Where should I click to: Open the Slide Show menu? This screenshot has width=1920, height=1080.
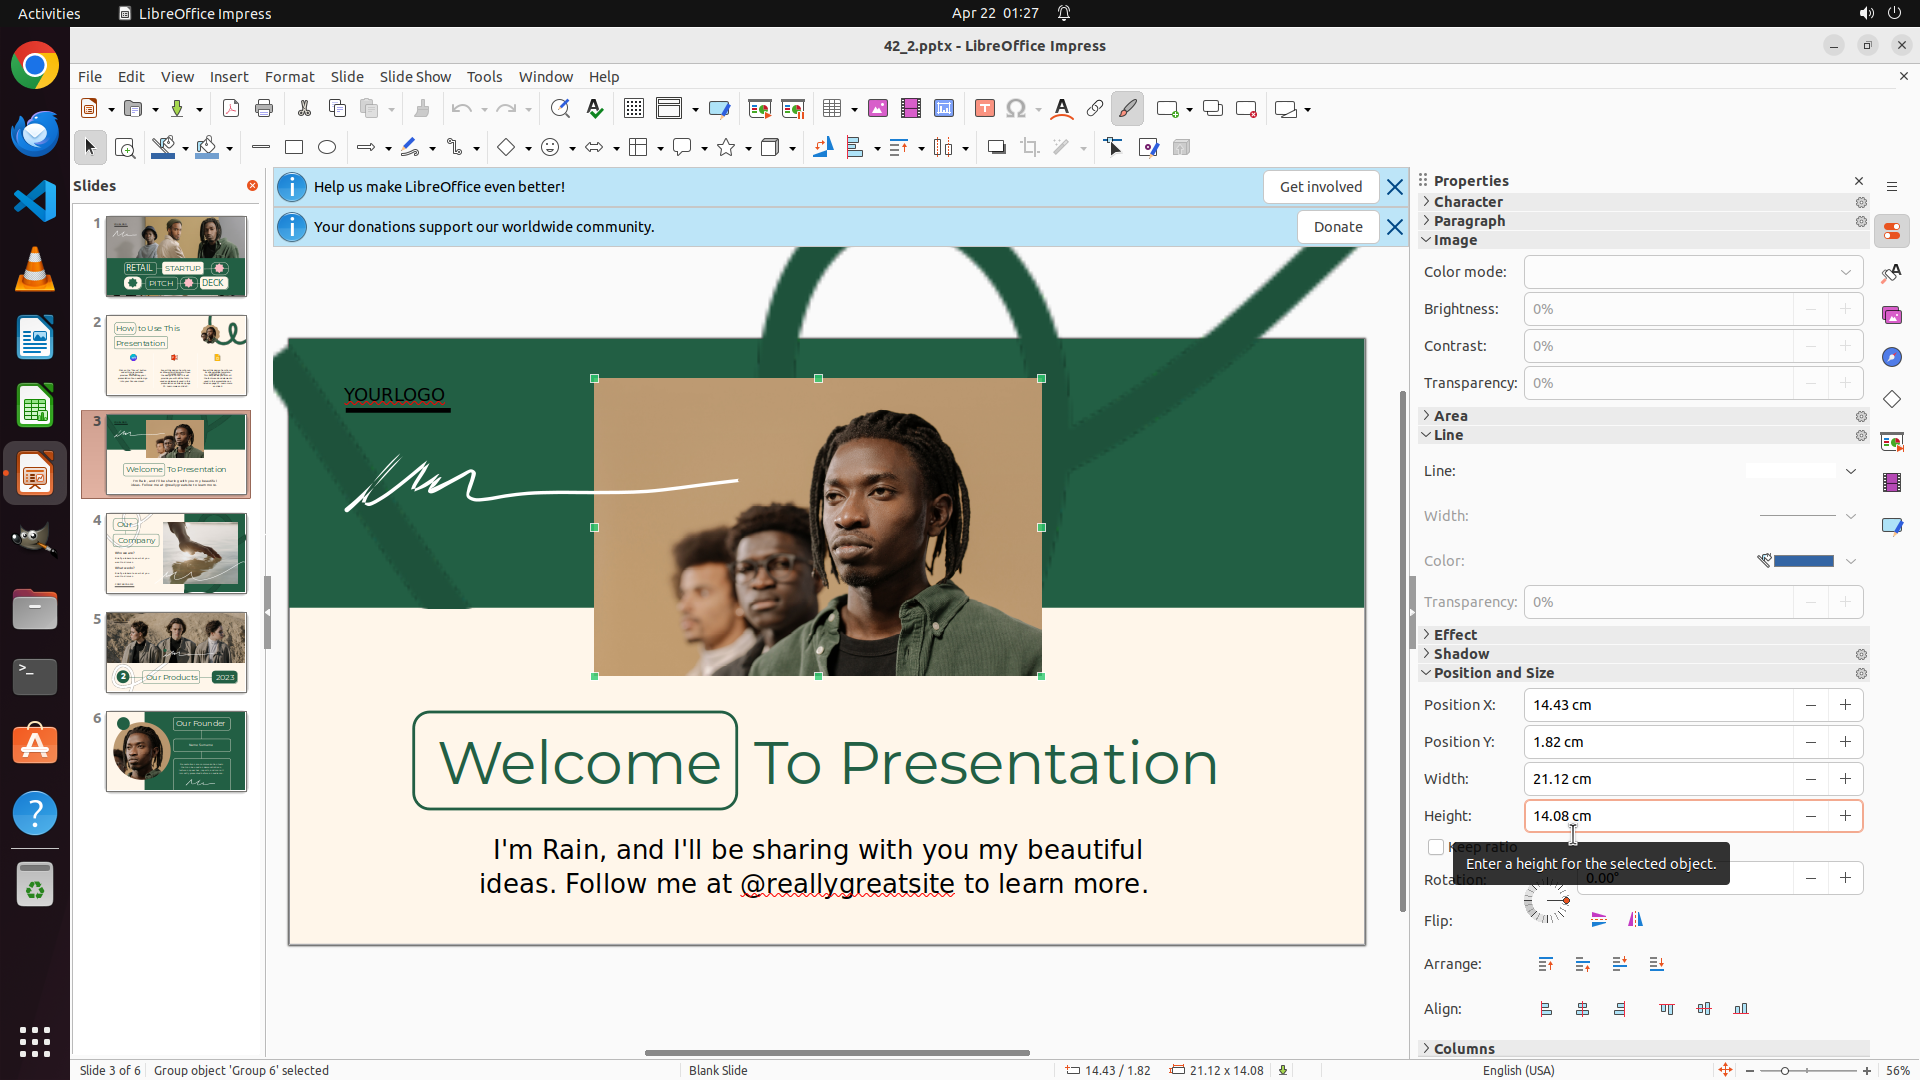pos(414,77)
